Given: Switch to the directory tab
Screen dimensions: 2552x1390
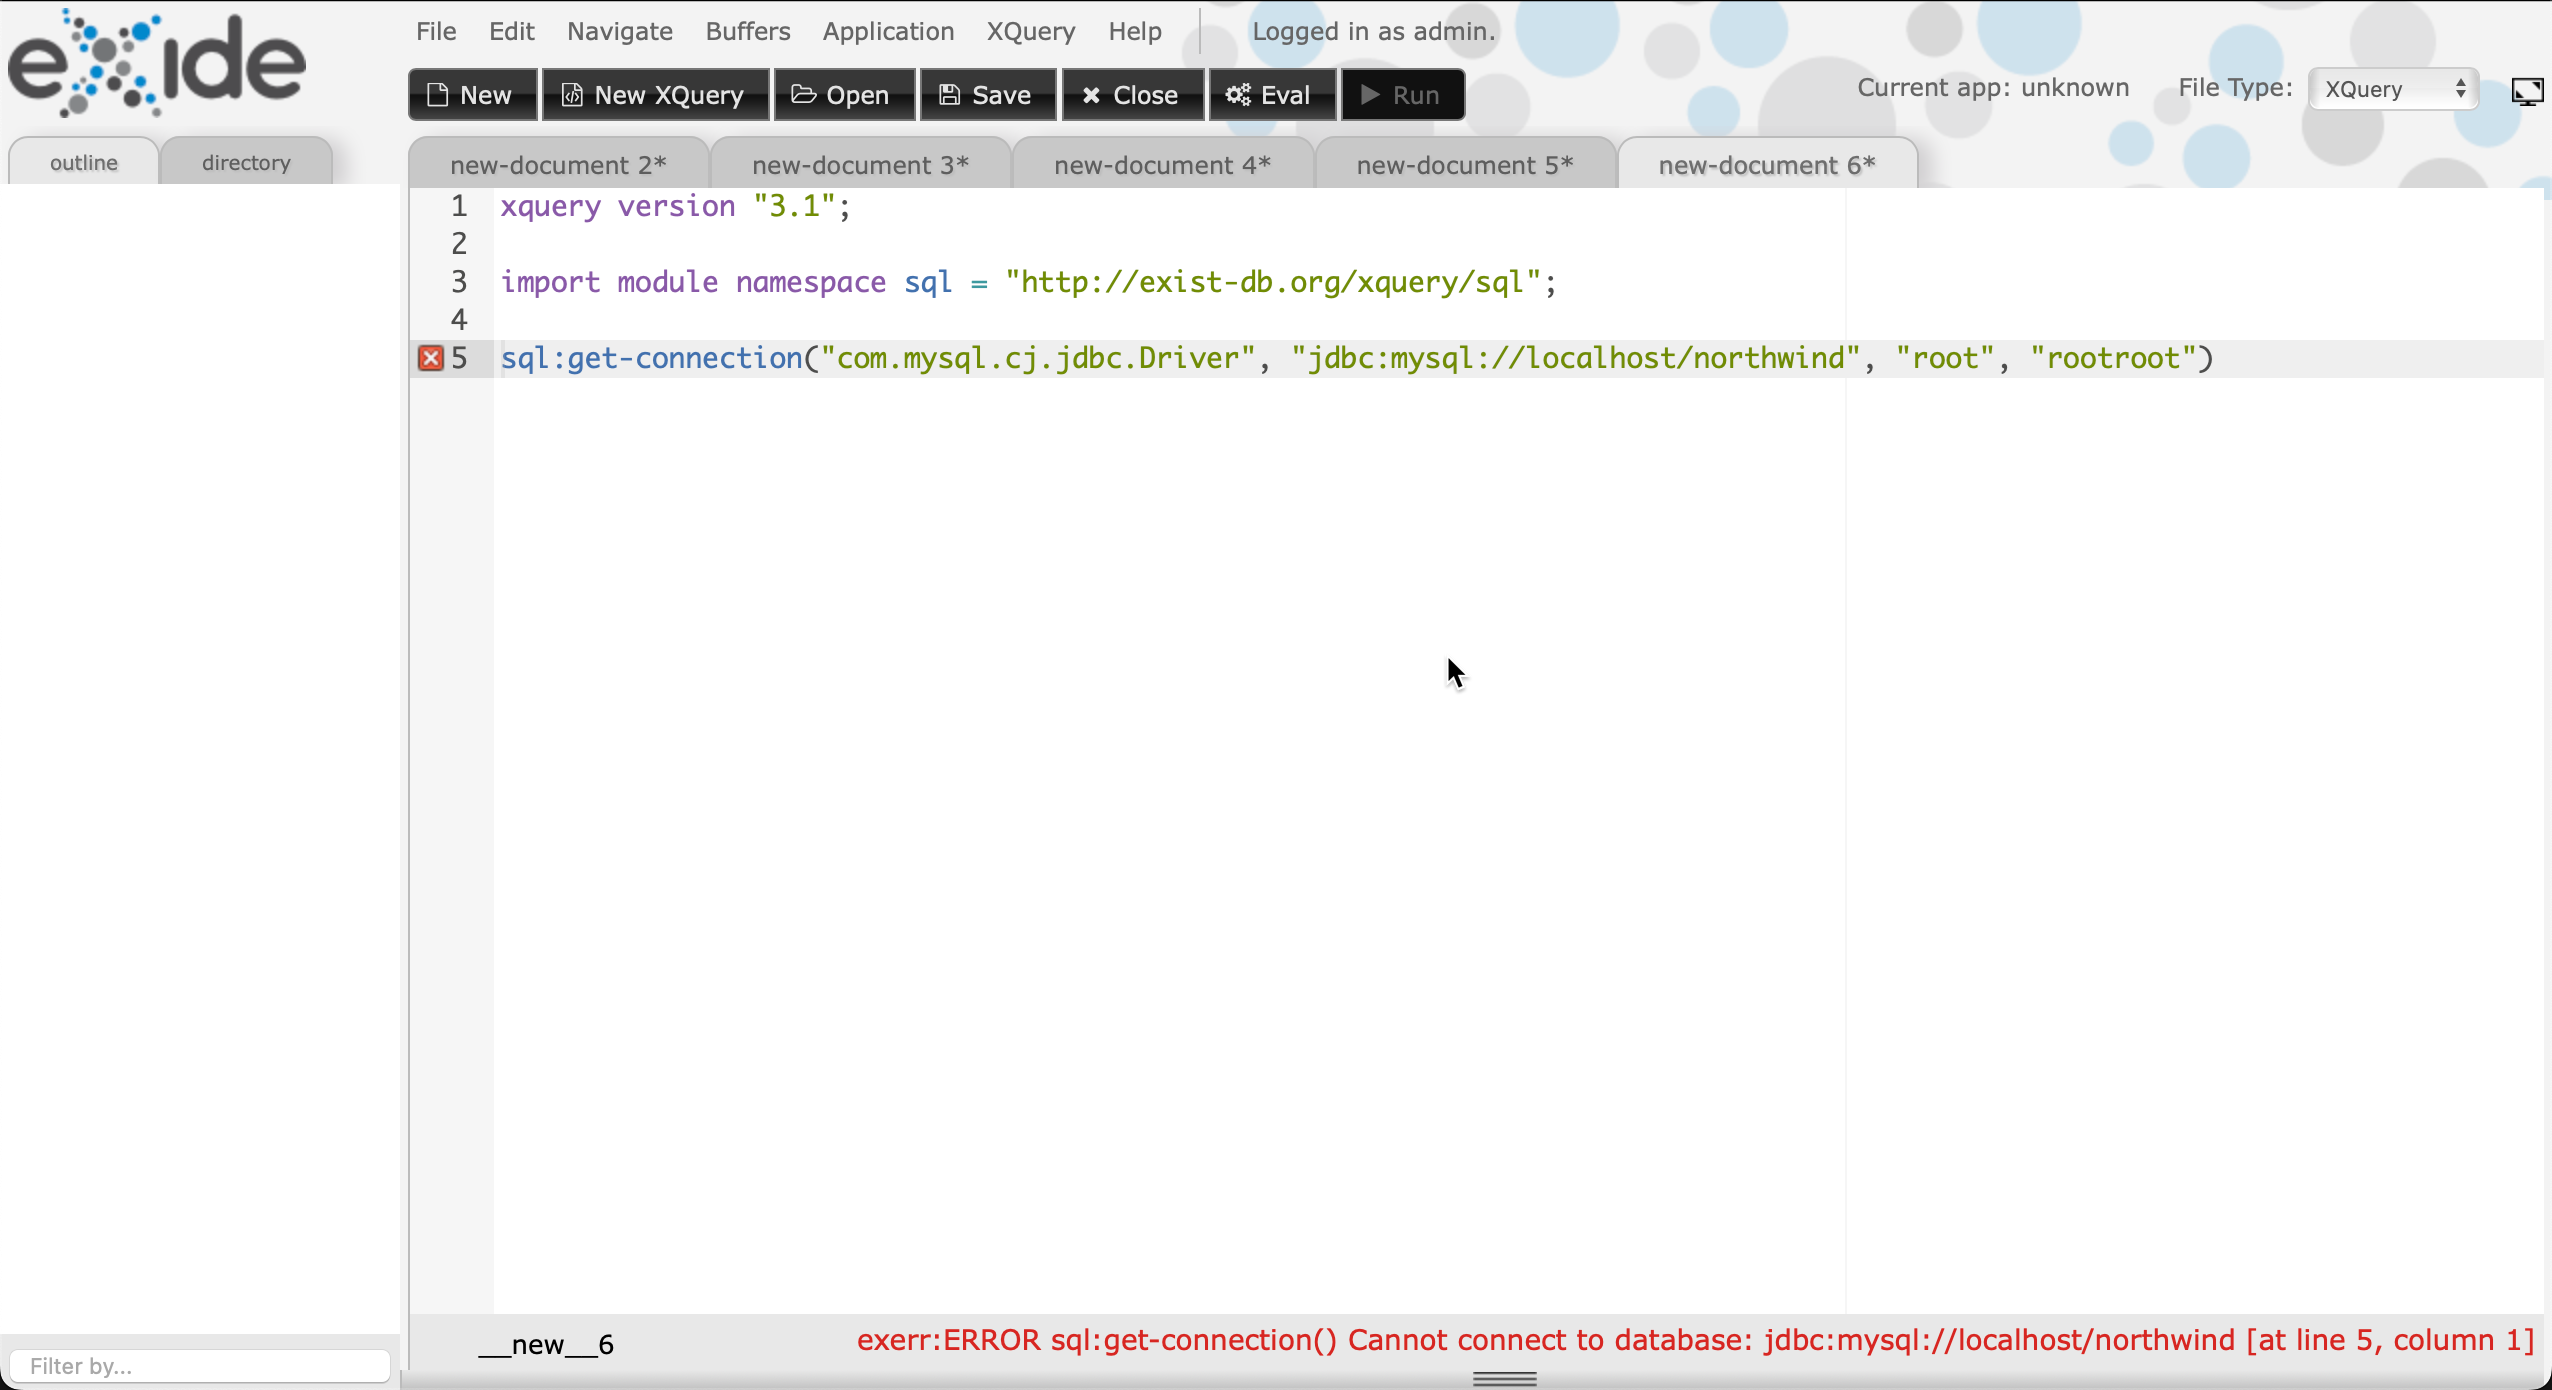Looking at the screenshot, I should 246,163.
